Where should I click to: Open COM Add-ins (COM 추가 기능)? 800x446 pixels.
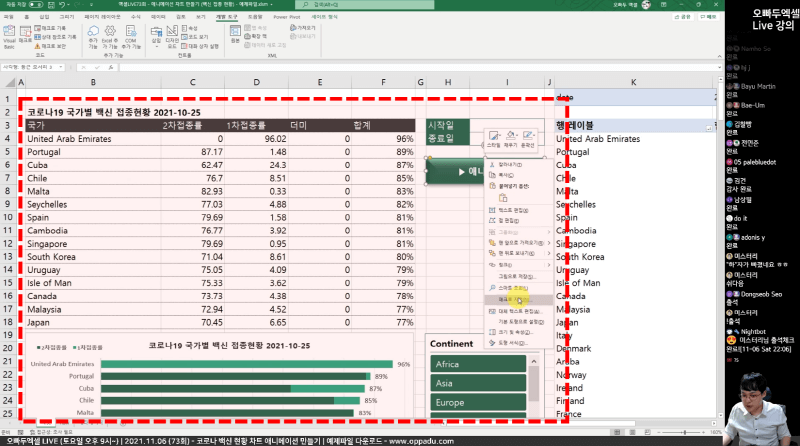[x=131, y=36]
